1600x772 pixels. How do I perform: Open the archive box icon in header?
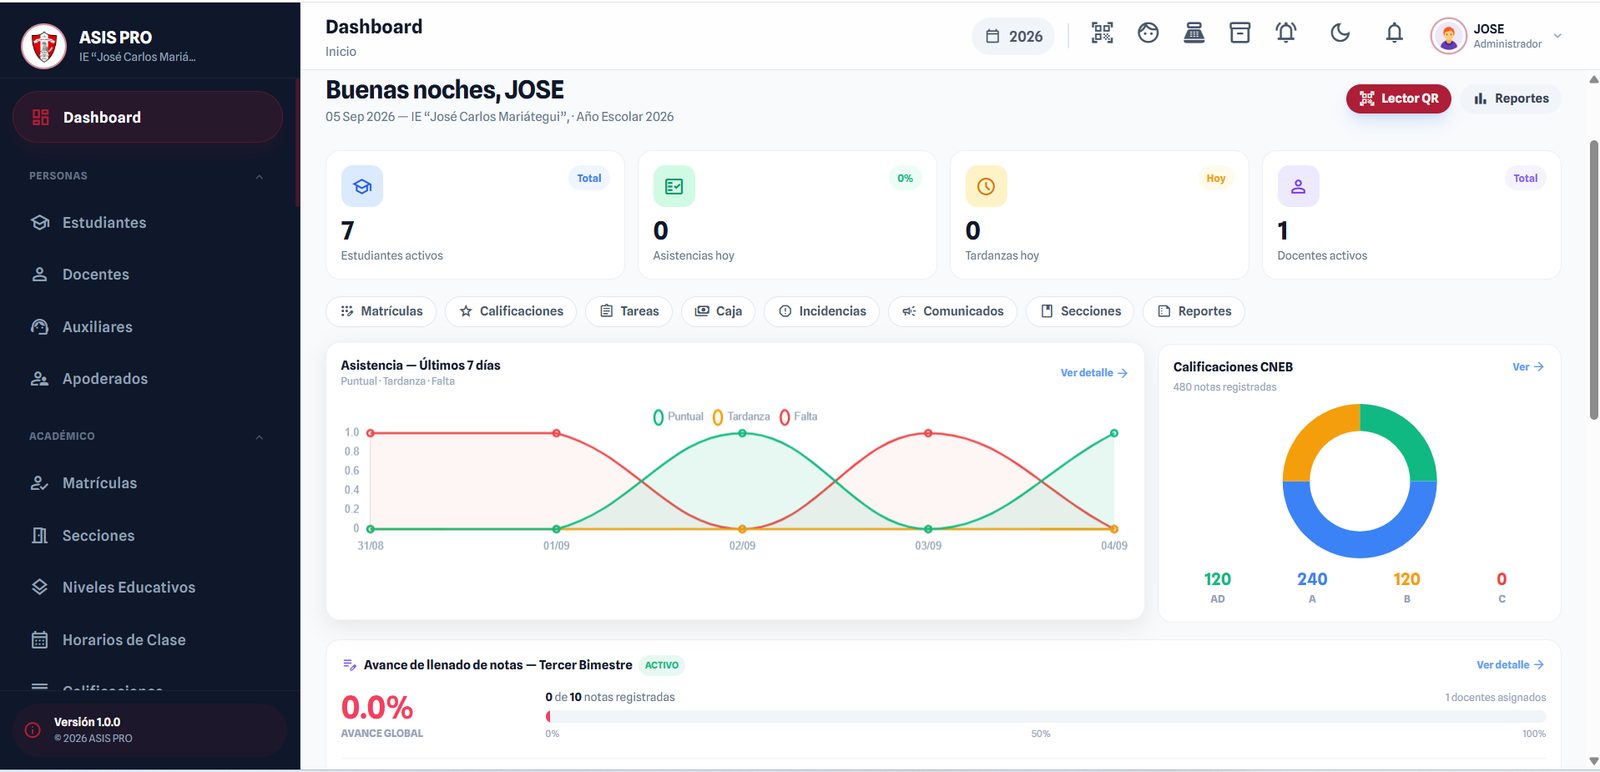point(1240,33)
